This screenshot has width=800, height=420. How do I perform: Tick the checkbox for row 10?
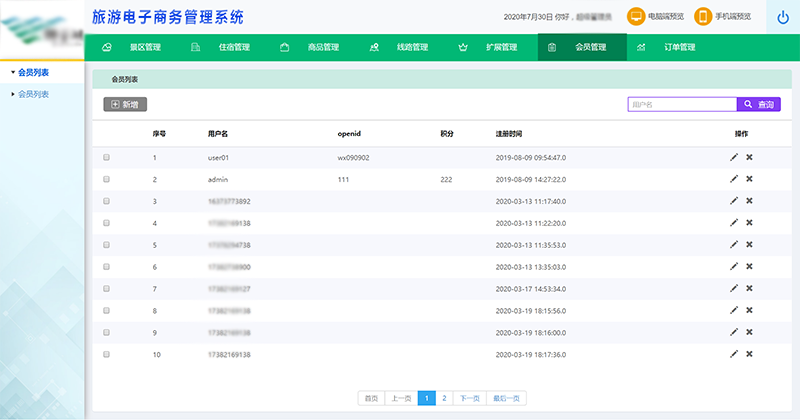tap(107, 354)
